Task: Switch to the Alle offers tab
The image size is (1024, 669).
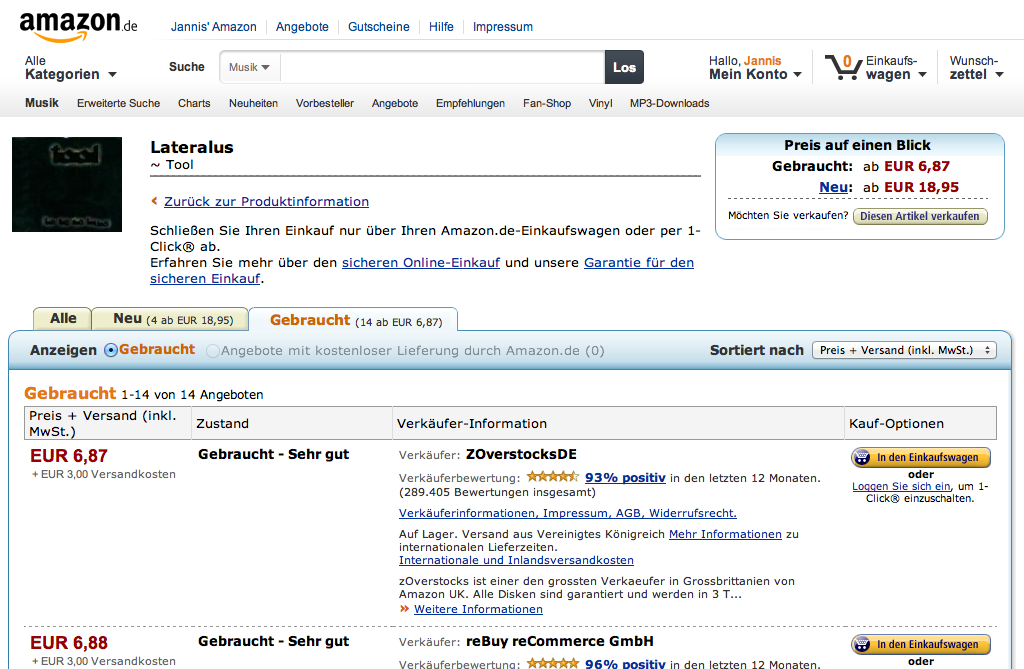Action: point(63,319)
